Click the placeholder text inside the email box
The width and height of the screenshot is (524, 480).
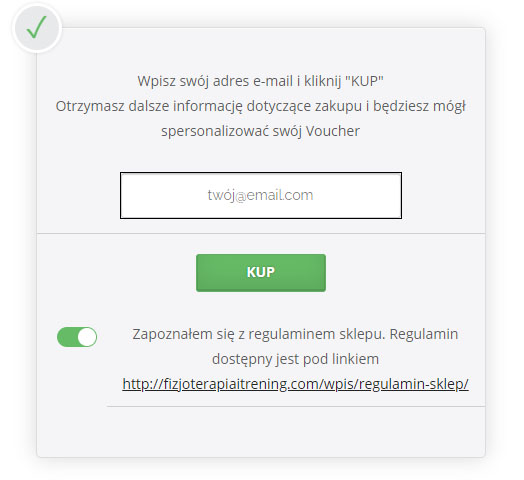[x=260, y=195]
